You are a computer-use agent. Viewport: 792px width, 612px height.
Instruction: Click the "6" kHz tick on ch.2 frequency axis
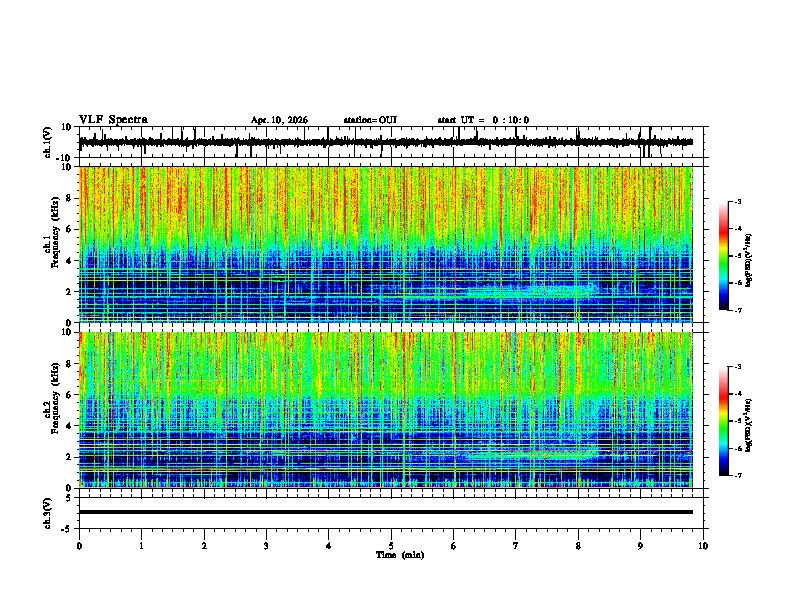[x=69, y=395]
